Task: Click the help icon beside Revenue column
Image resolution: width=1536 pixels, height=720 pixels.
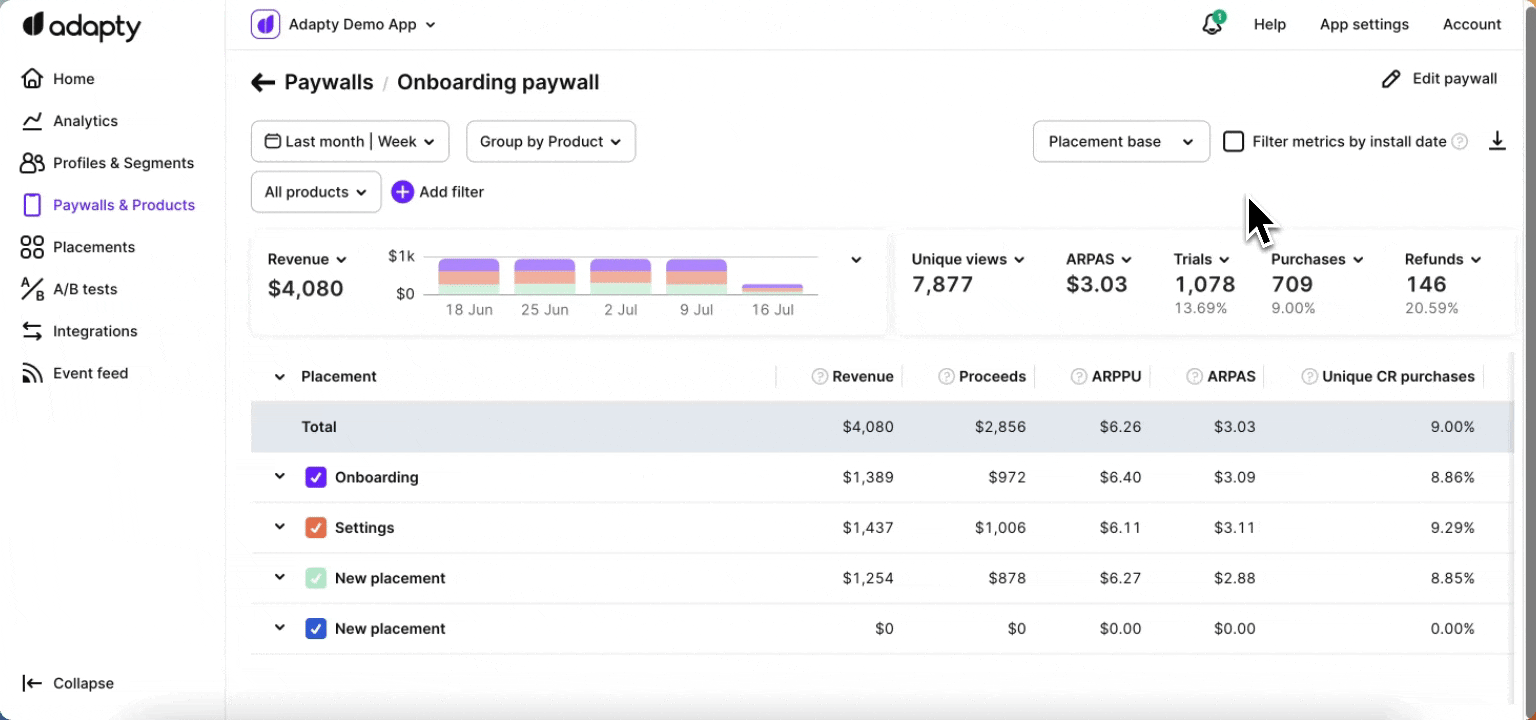Action: pos(820,377)
